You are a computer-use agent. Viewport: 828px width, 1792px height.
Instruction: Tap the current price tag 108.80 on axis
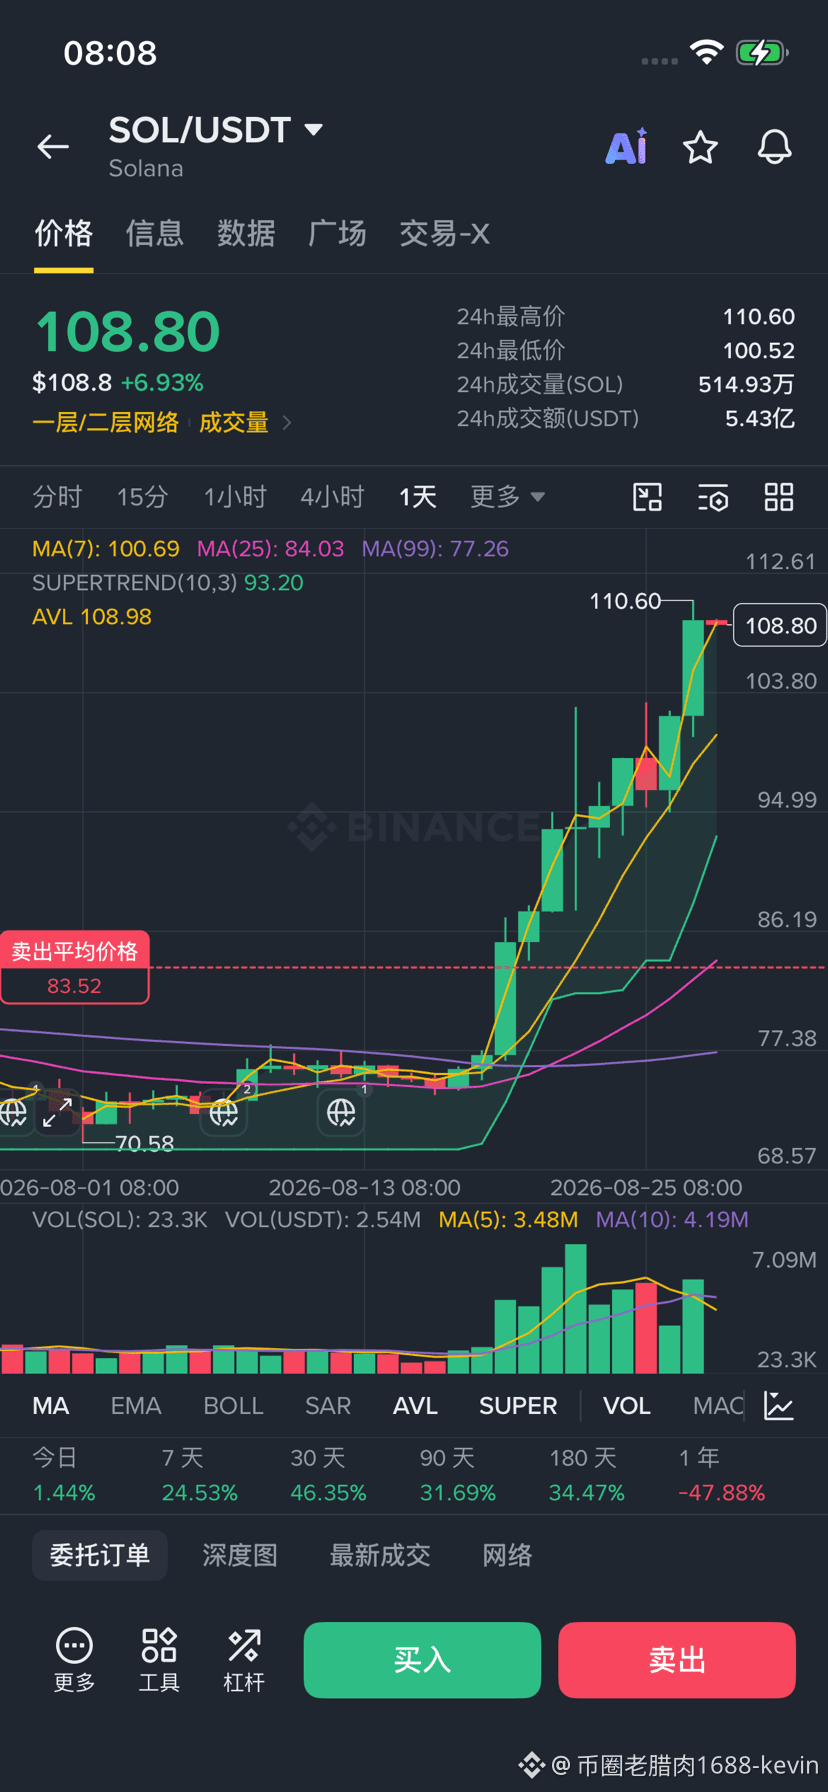[781, 625]
